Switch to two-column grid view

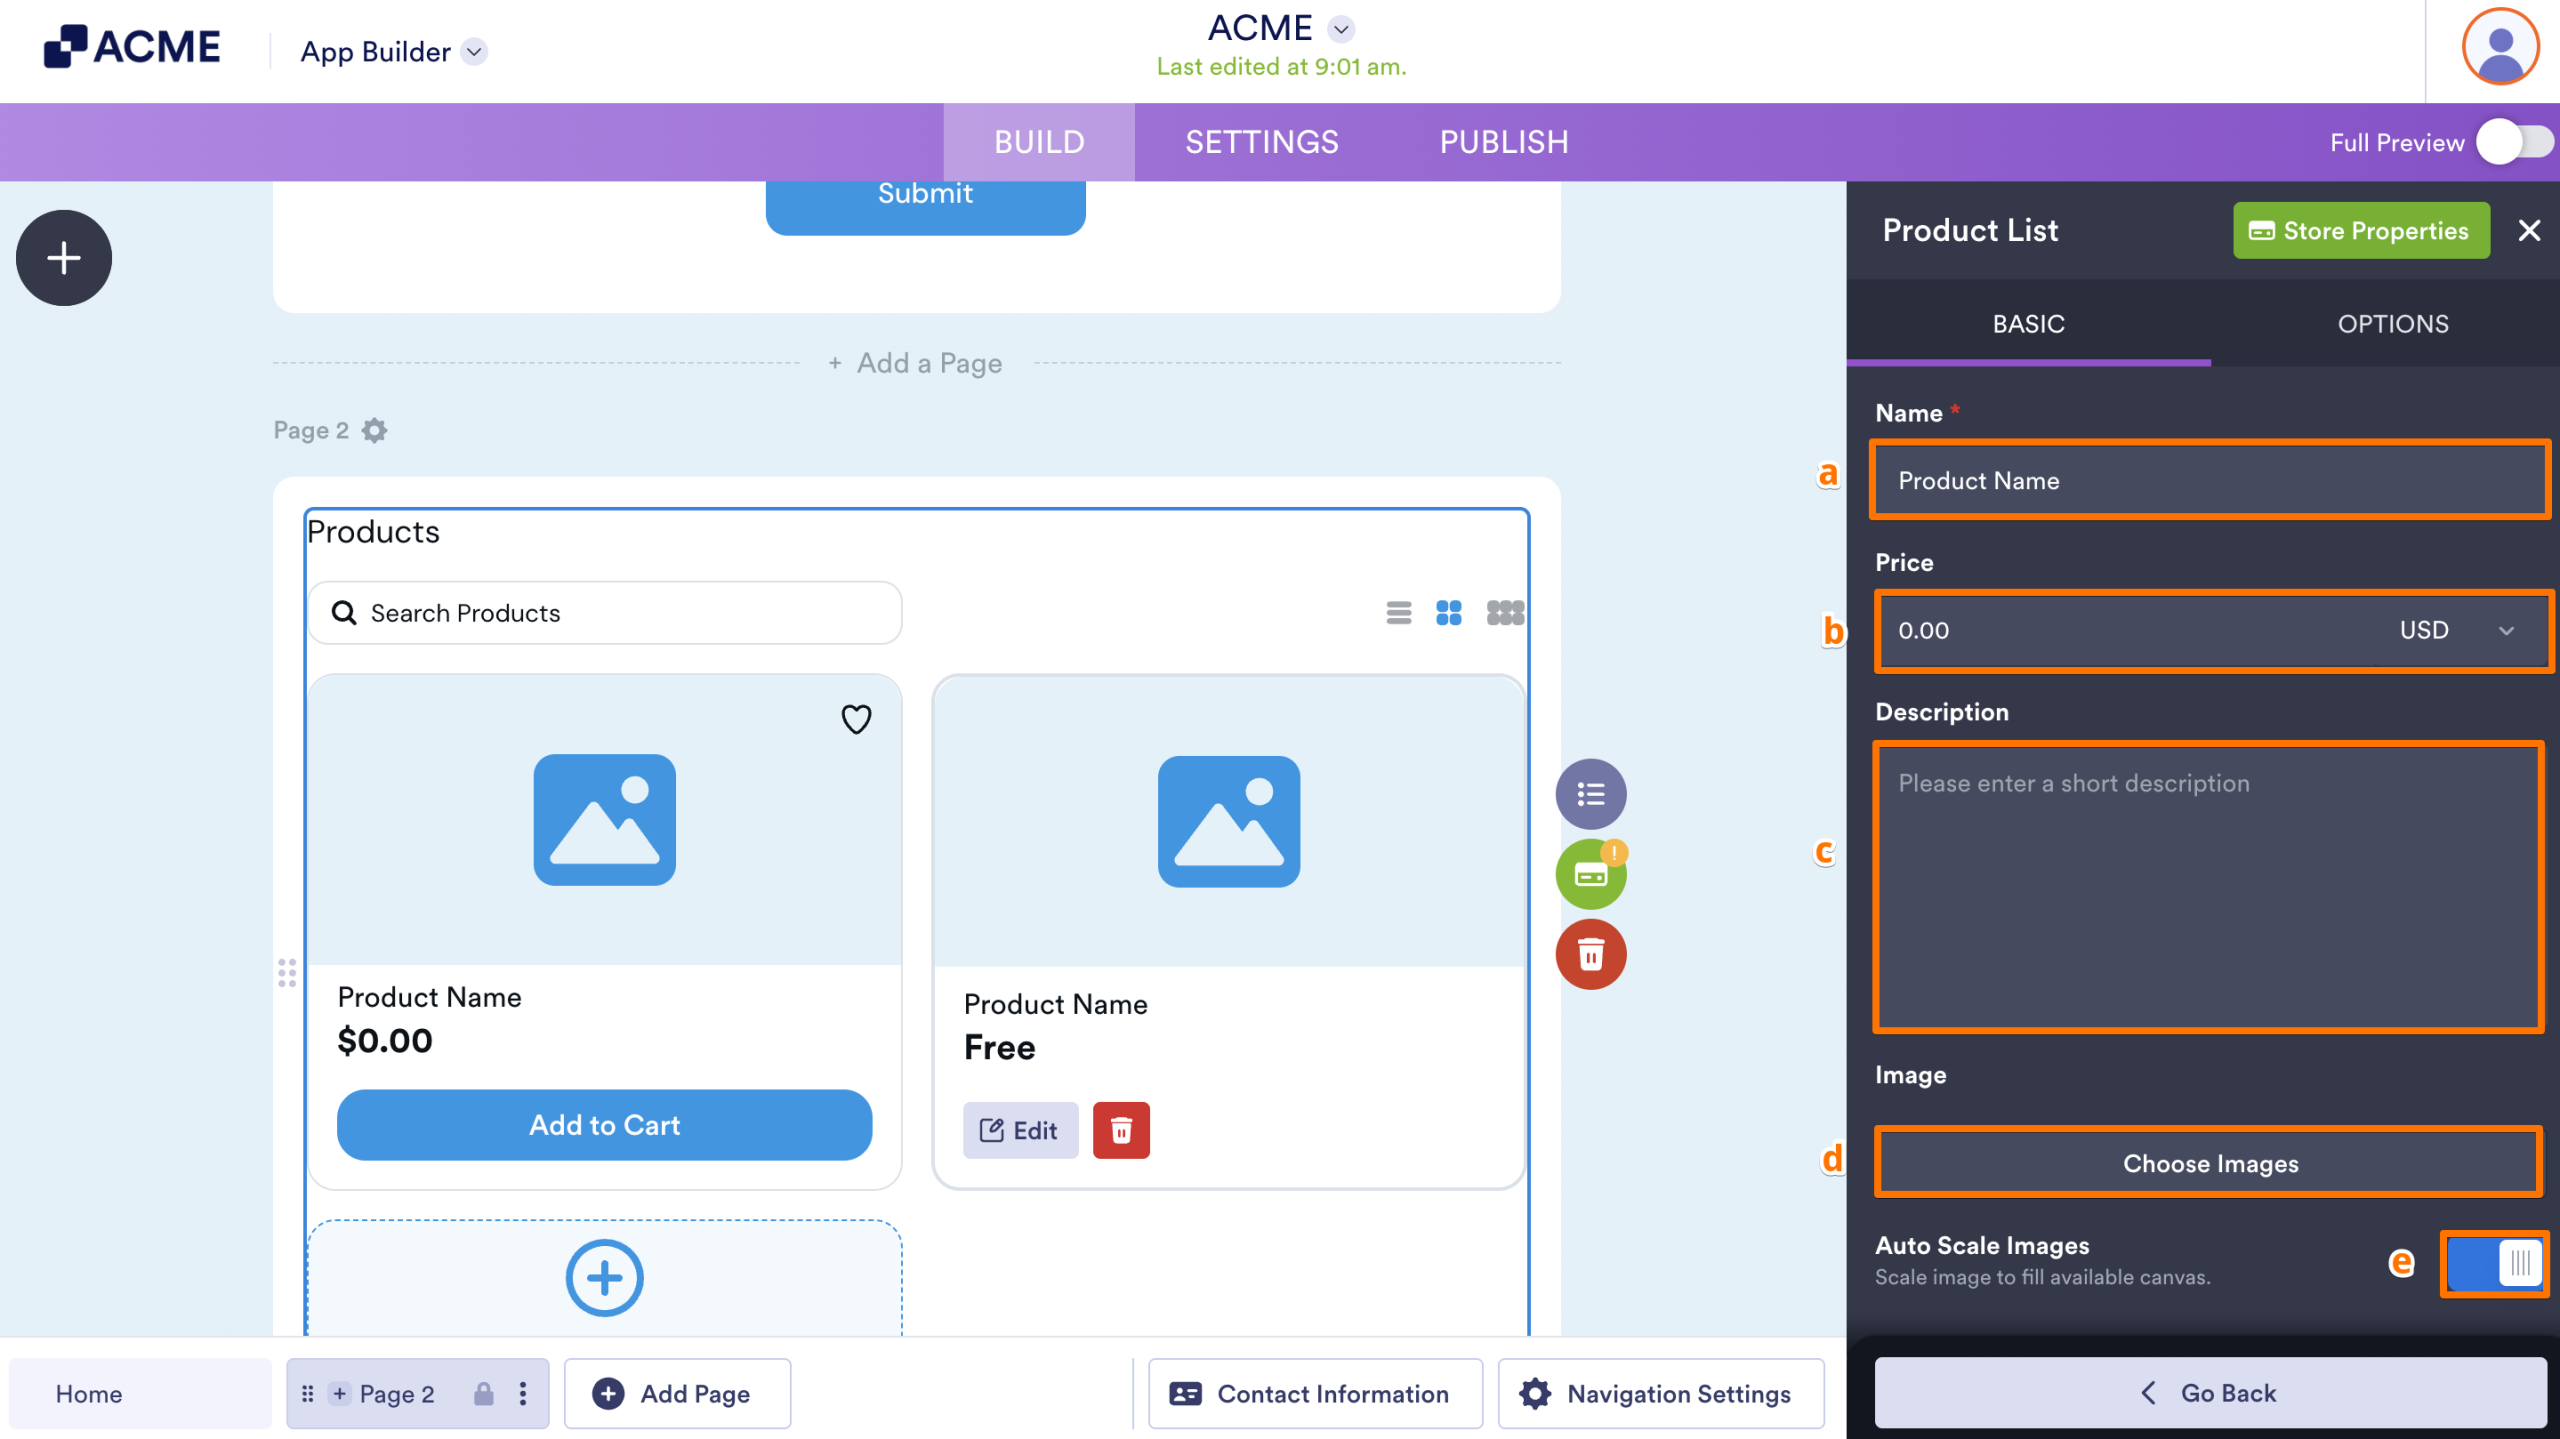tap(1448, 612)
